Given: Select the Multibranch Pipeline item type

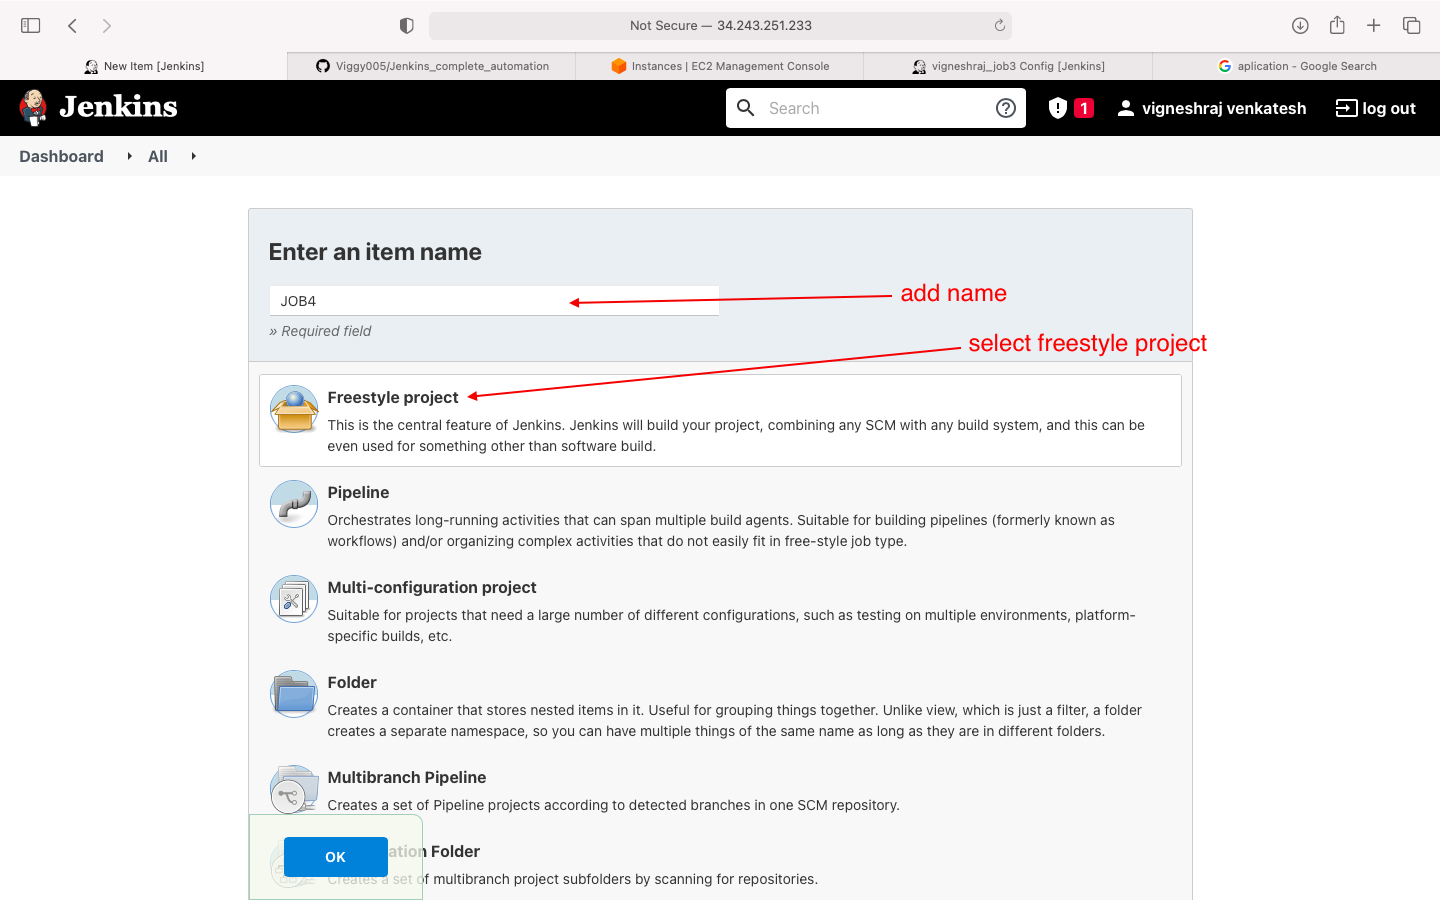Looking at the screenshot, I should coord(720,790).
